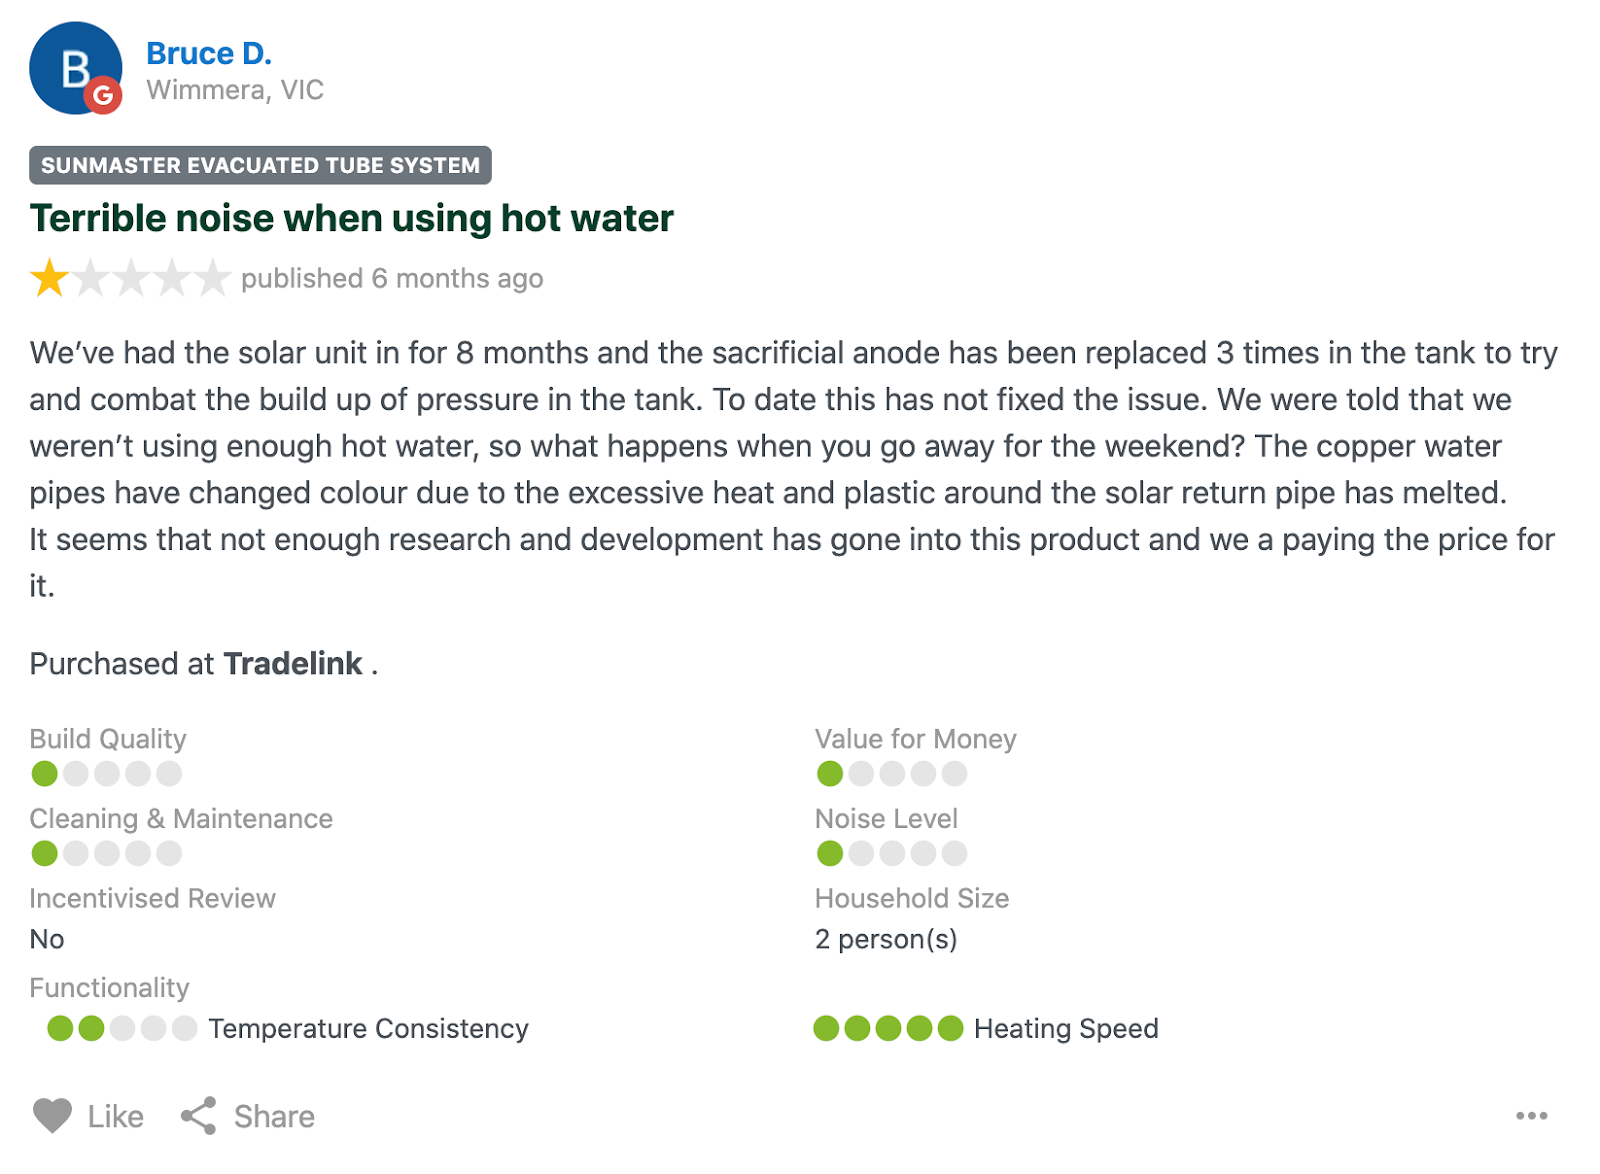The image size is (1600, 1174).
Task: Click Bruce D.'s profile avatar
Action: point(70,64)
